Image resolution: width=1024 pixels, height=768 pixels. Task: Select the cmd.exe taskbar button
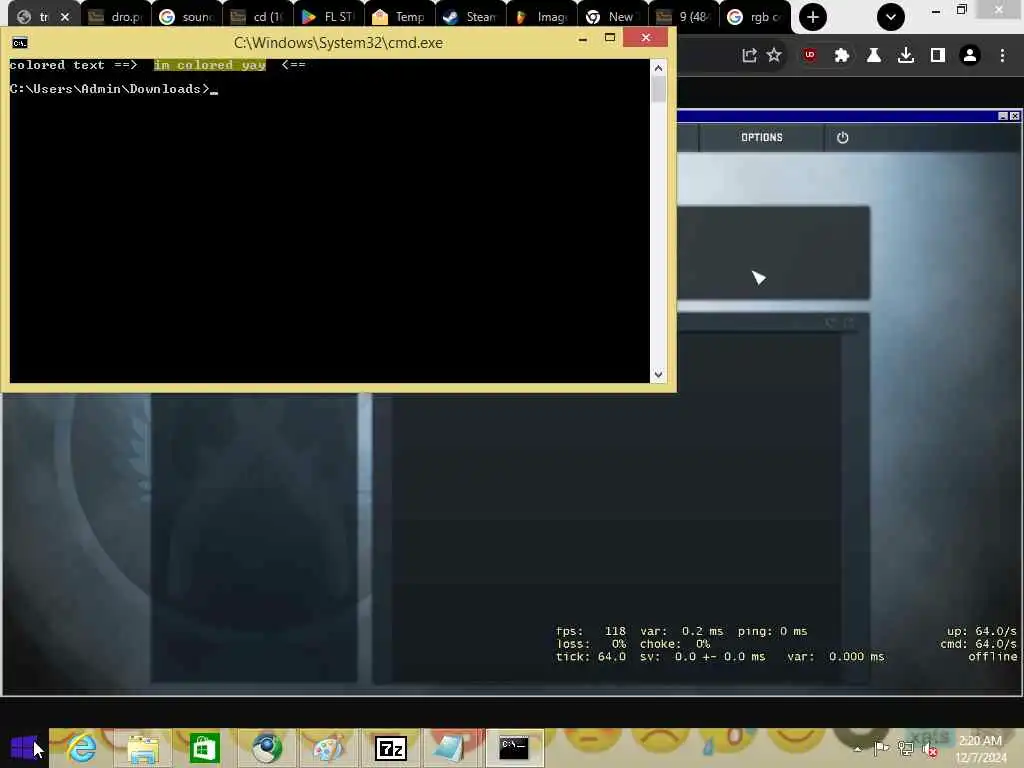click(514, 748)
